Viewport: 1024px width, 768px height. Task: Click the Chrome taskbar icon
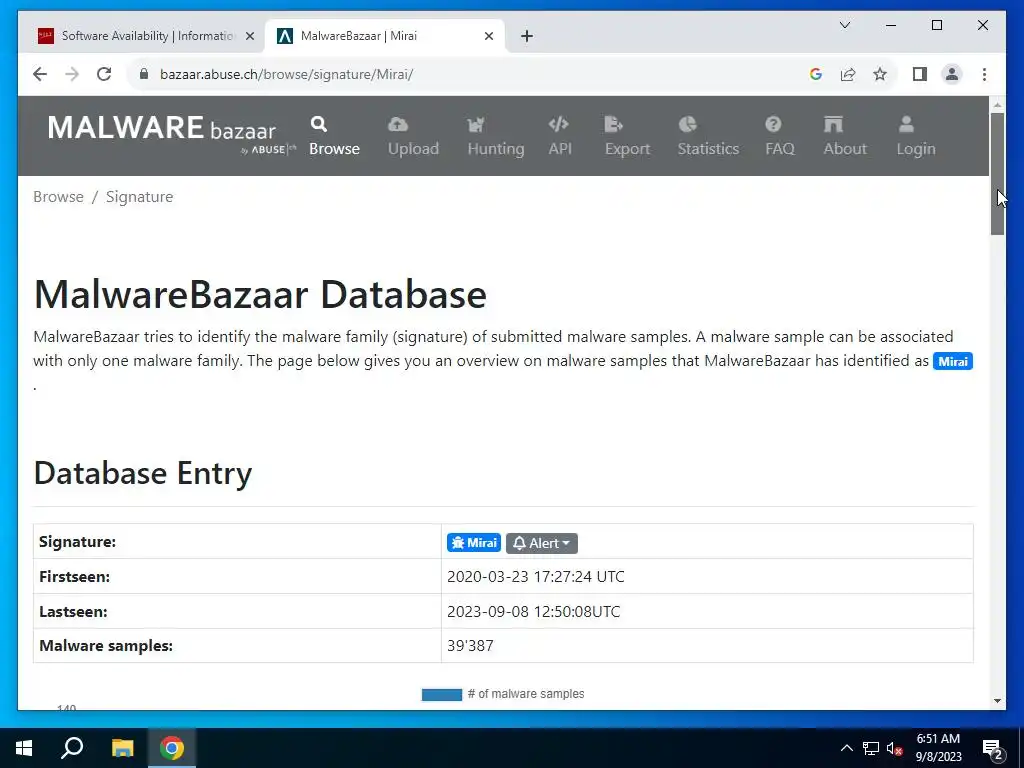point(172,748)
